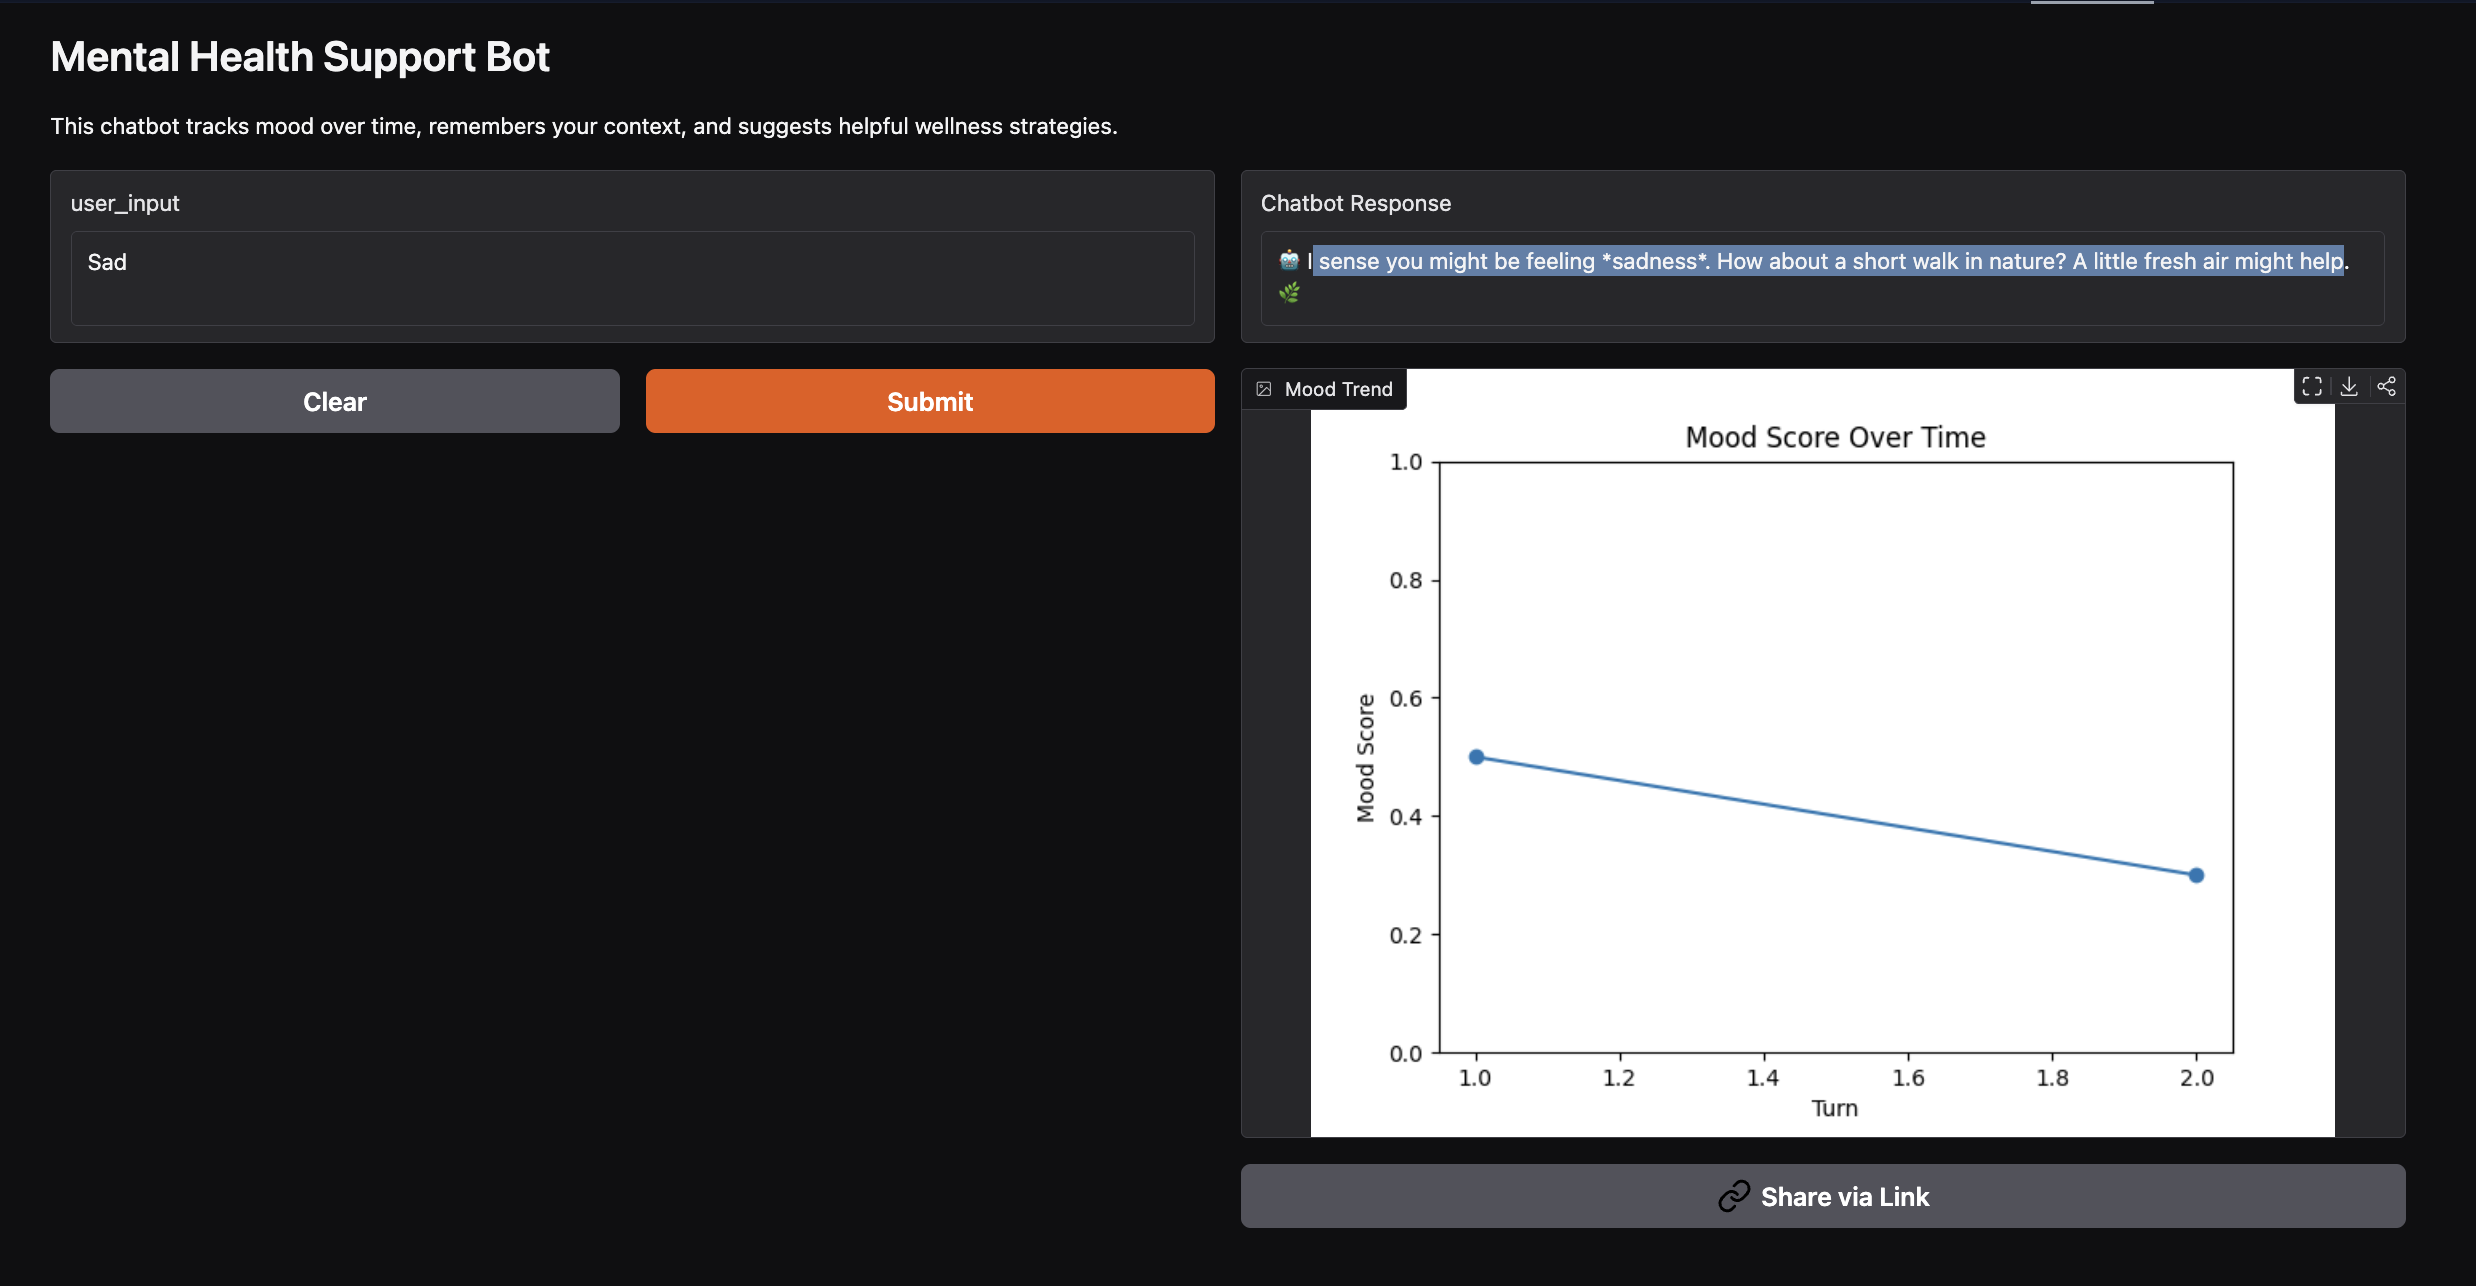The width and height of the screenshot is (2476, 1286).
Task: Click the robot emoji in chatbot response
Action: pyautogui.click(x=1289, y=261)
